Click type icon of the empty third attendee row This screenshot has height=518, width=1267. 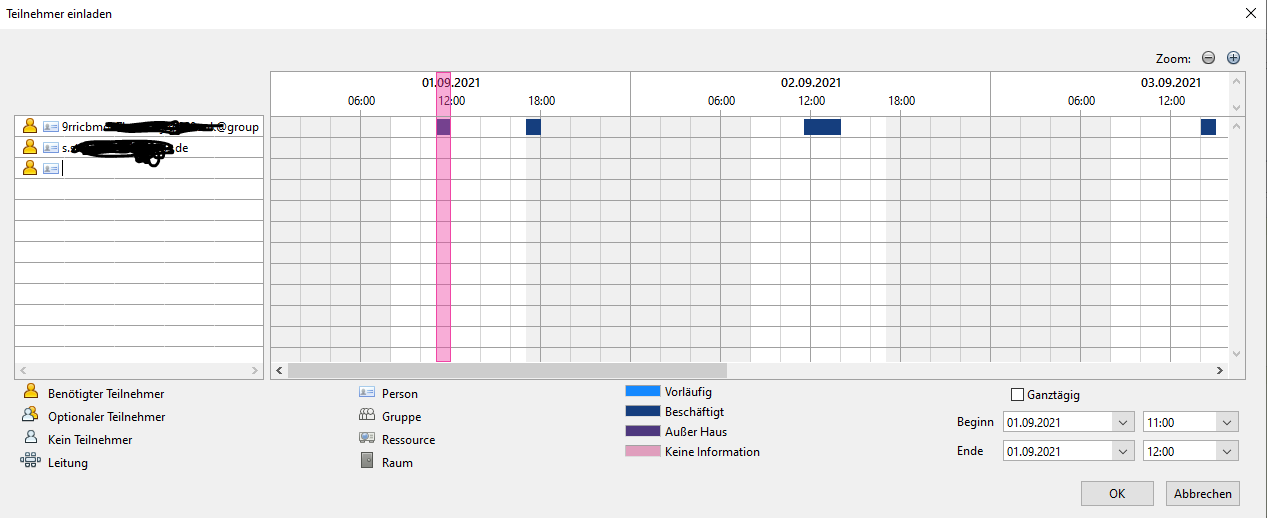point(51,169)
